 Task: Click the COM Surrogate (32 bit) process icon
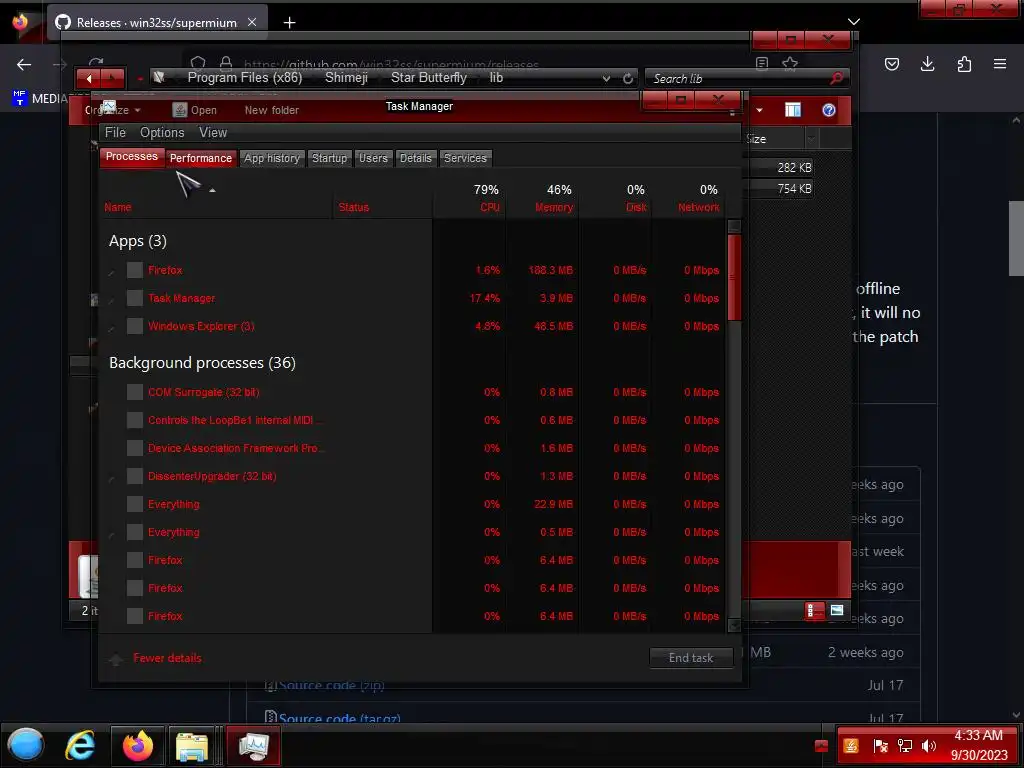pos(135,392)
